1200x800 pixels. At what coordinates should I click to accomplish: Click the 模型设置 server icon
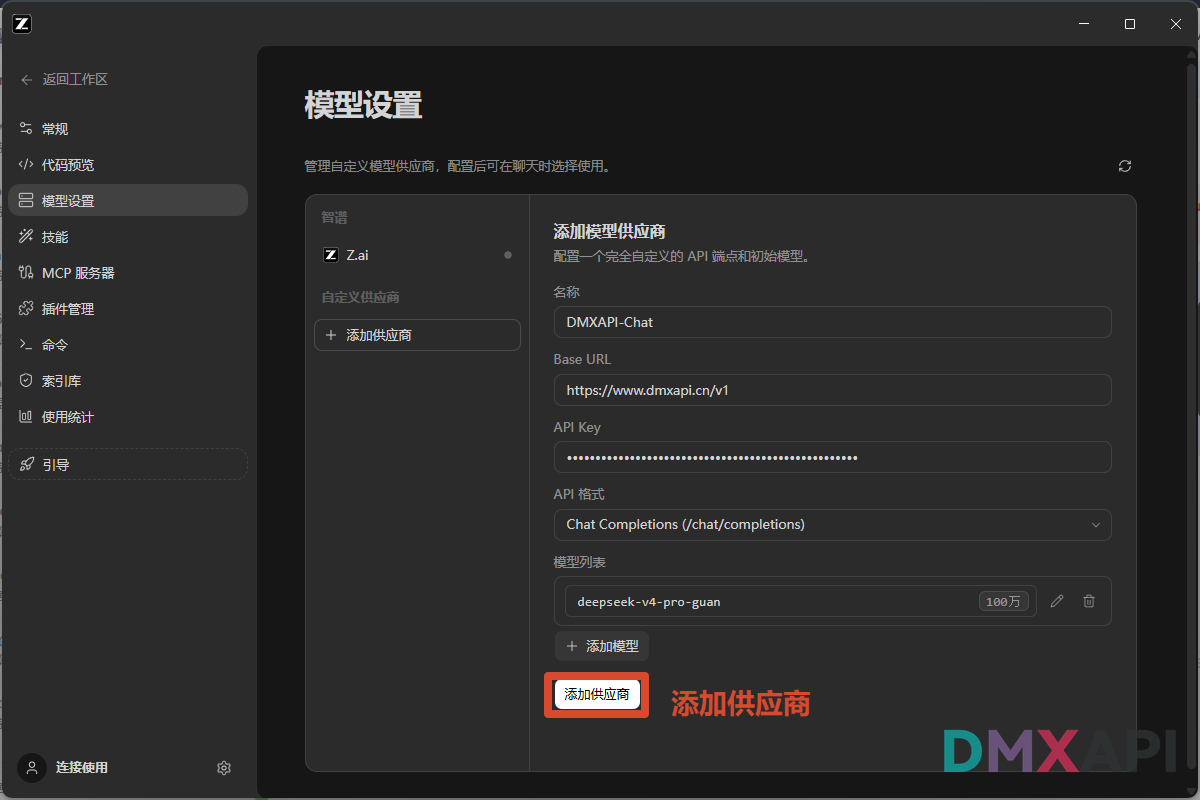pos(27,201)
